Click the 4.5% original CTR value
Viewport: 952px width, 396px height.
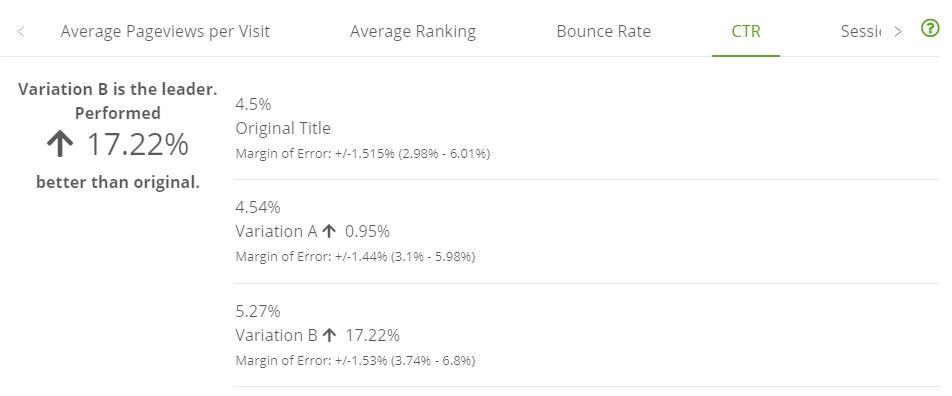253,104
